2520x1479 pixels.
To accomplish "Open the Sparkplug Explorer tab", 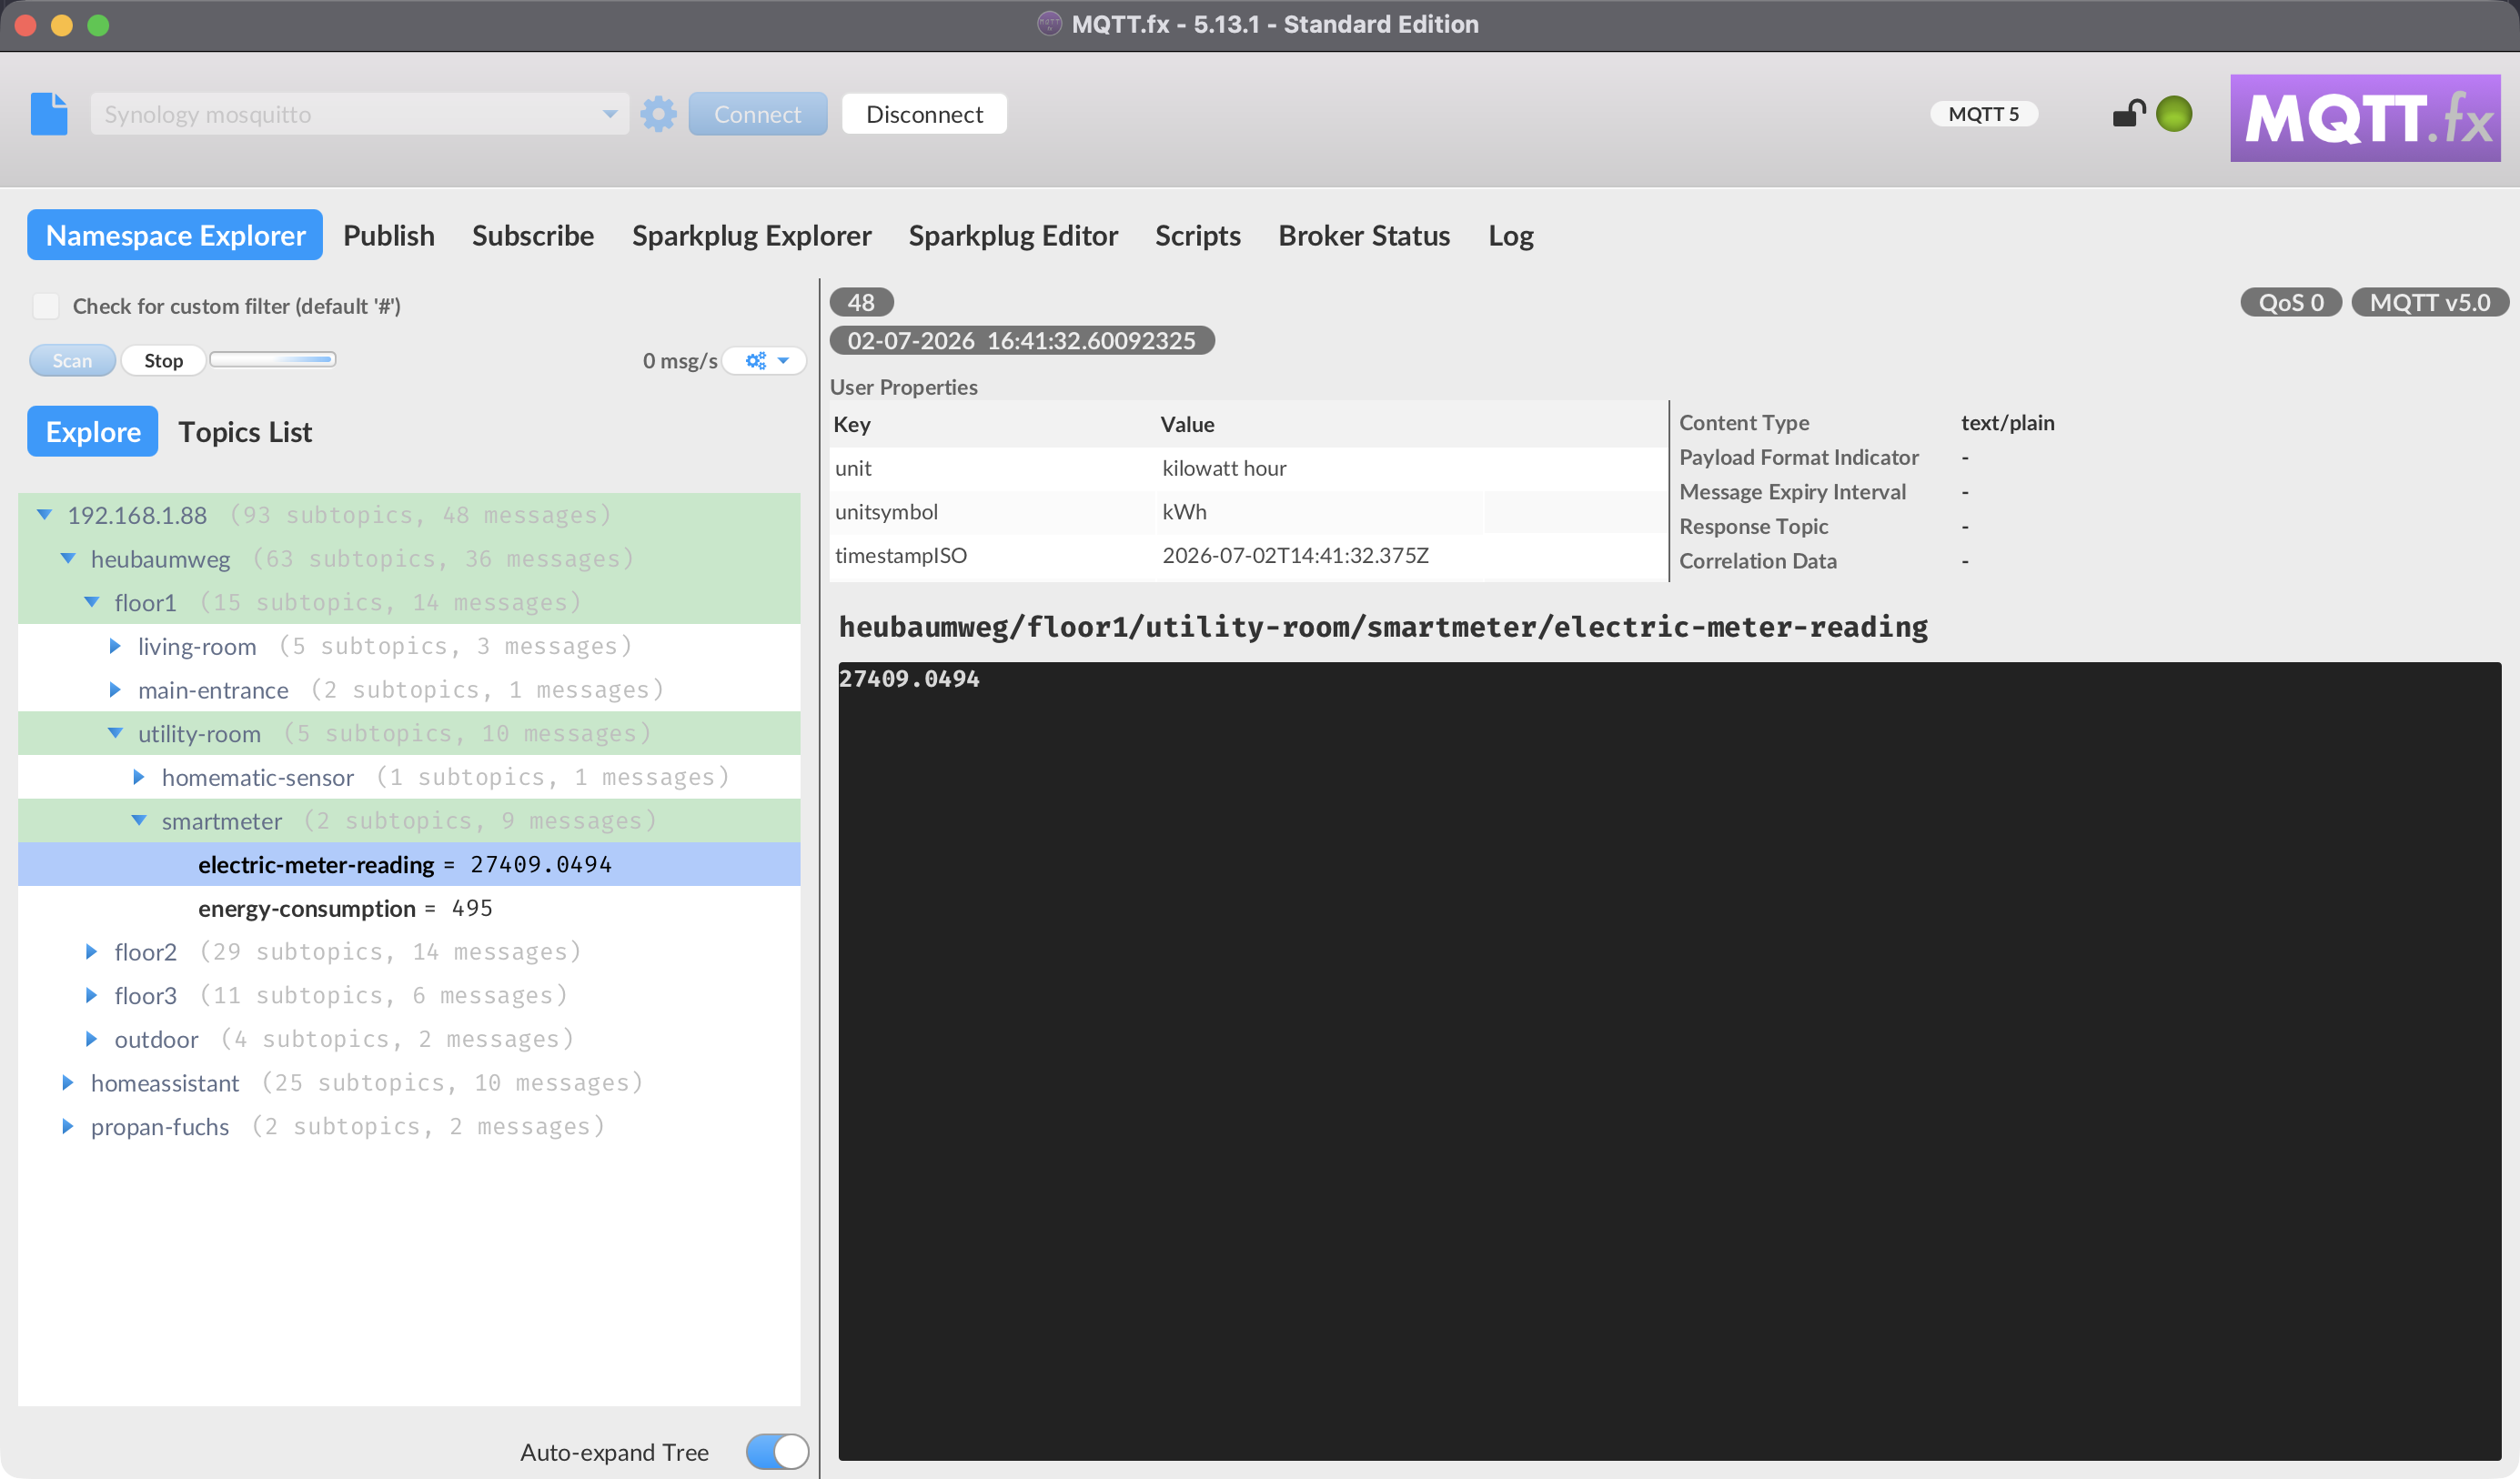I will pyautogui.click(x=751, y=235).
